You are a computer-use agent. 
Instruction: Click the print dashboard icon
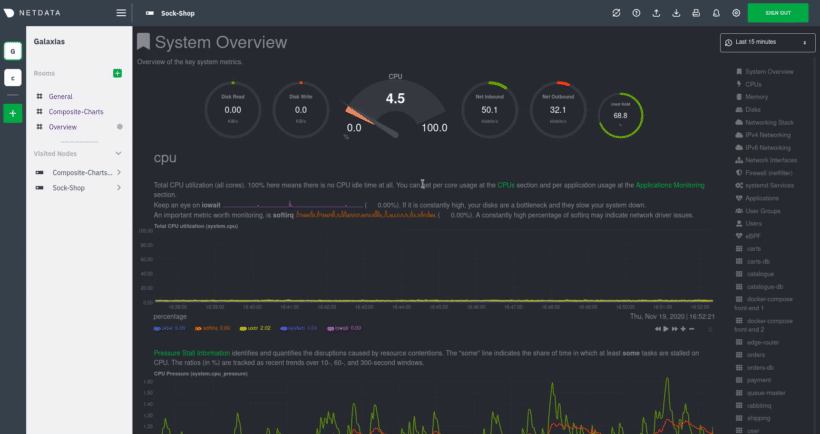(x=696, y=13)
